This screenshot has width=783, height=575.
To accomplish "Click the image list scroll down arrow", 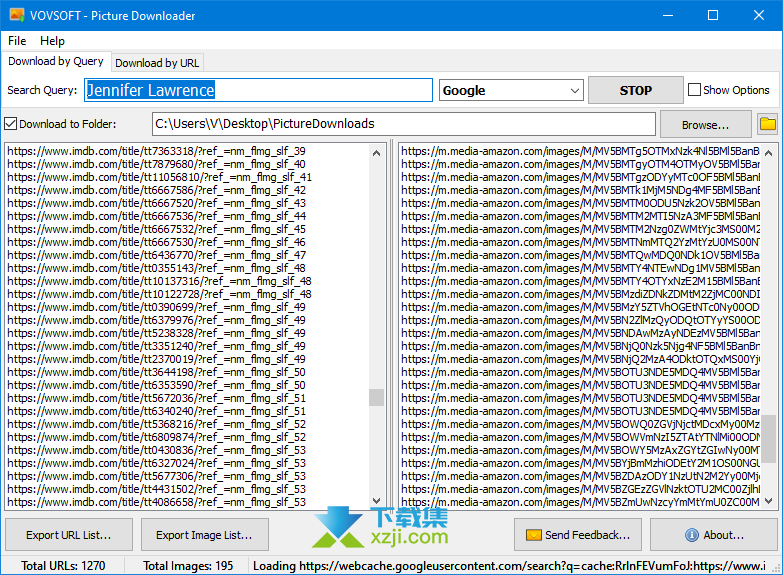I will tap(769, 501).
